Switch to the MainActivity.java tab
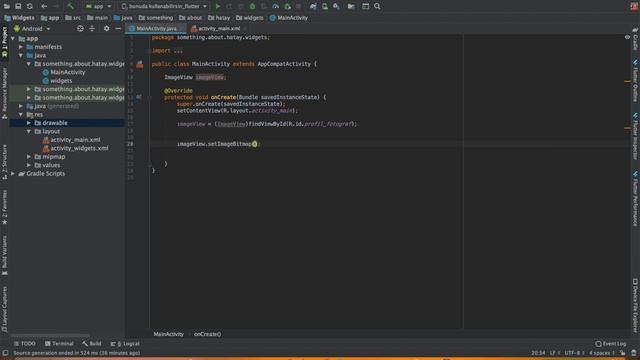This screenshot has height=360, width=640. 156,29
